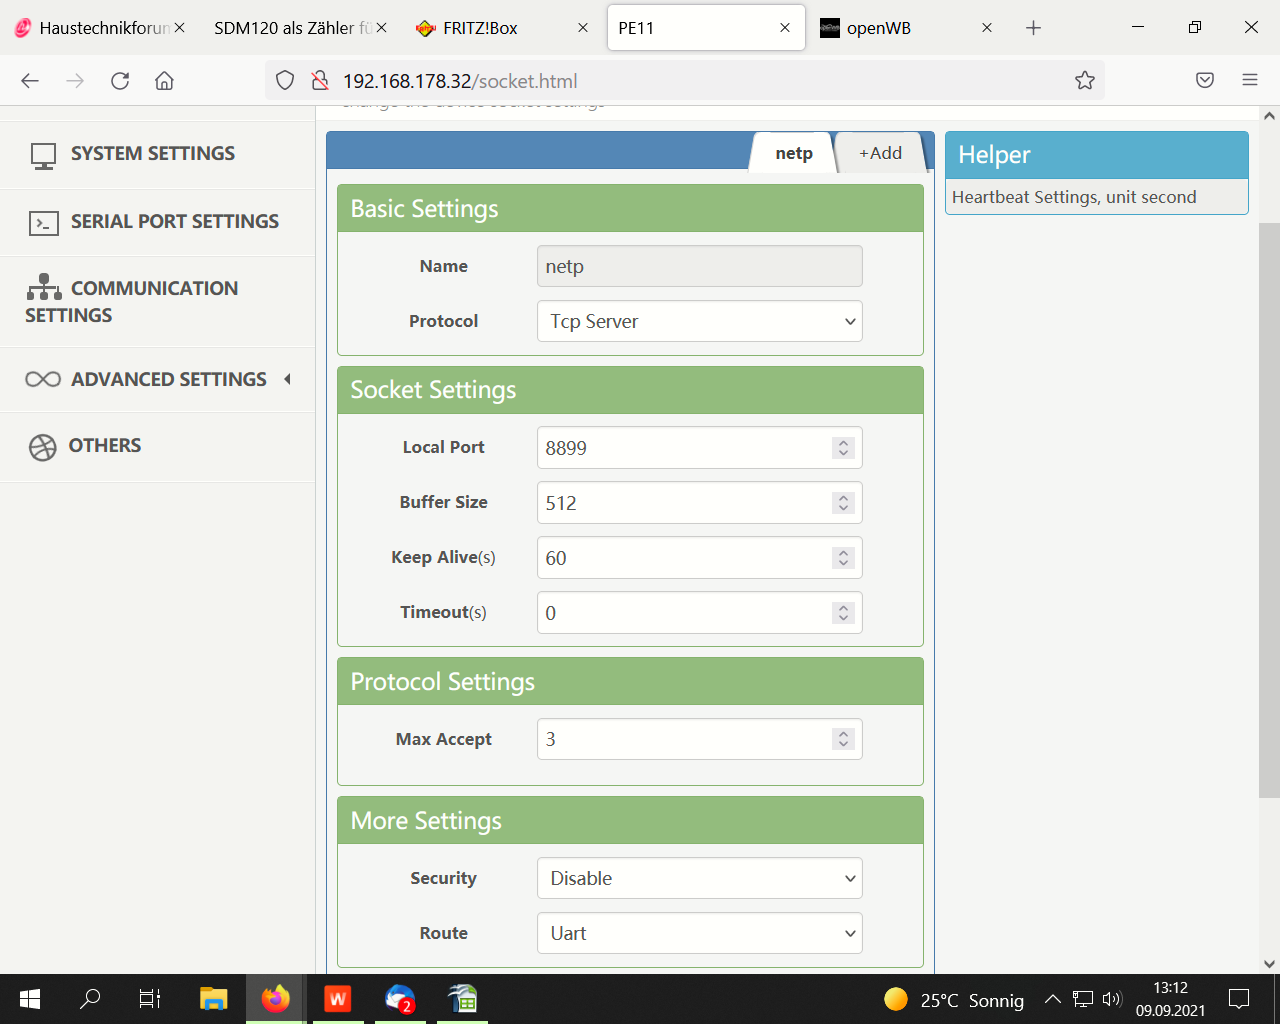The height and width of the screenshot is (1024, 1280).
Task: Open weather widget showing 25°C Sonnig
Action: tap(954, 1000)
